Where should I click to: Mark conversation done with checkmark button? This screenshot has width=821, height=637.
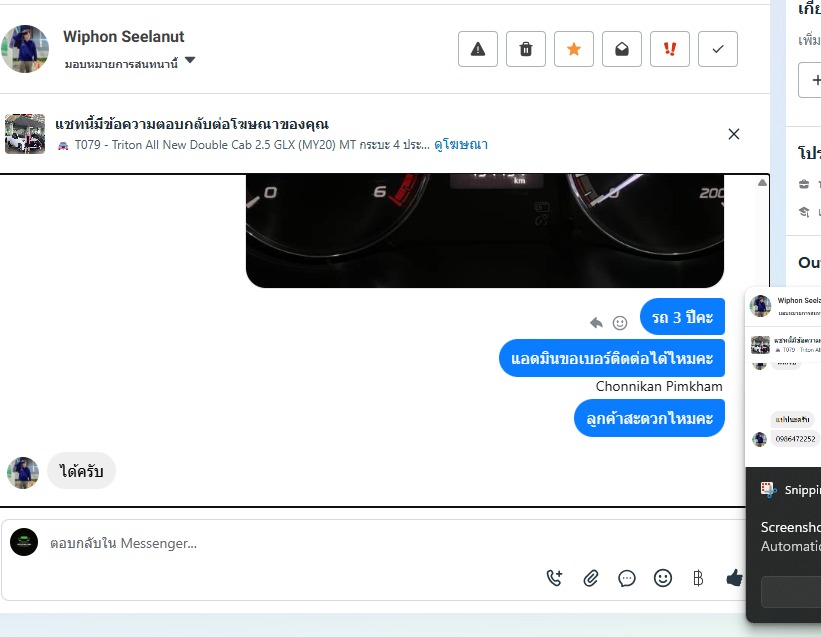718,49
